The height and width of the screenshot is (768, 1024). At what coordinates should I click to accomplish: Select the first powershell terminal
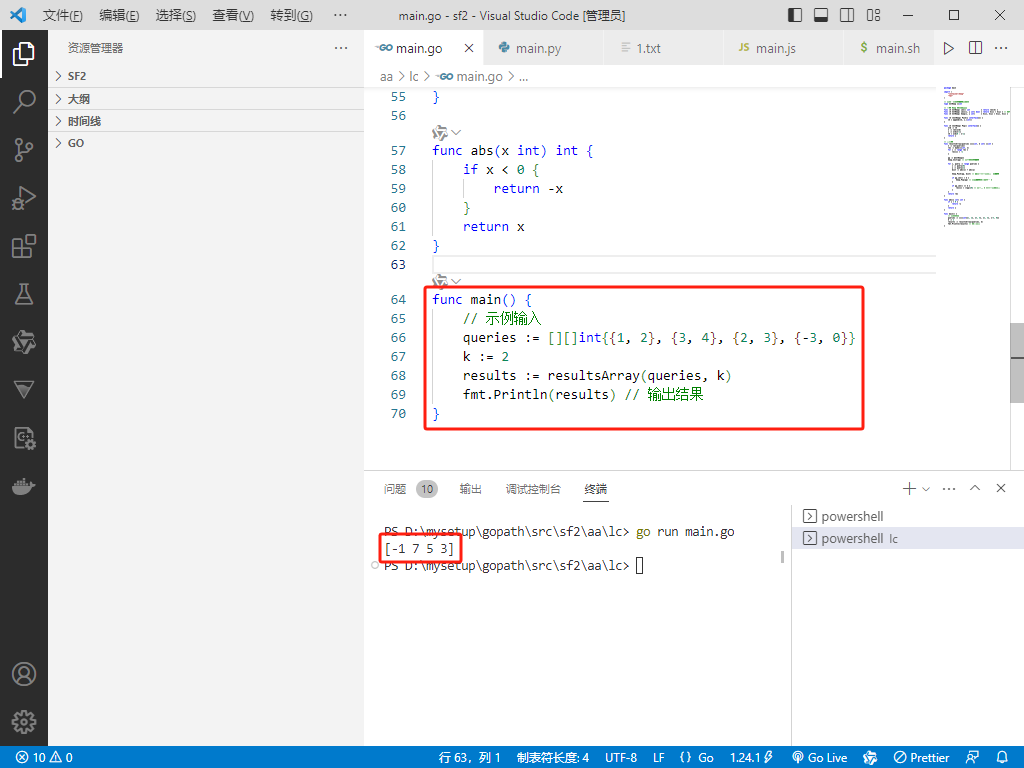coord(908,516)
